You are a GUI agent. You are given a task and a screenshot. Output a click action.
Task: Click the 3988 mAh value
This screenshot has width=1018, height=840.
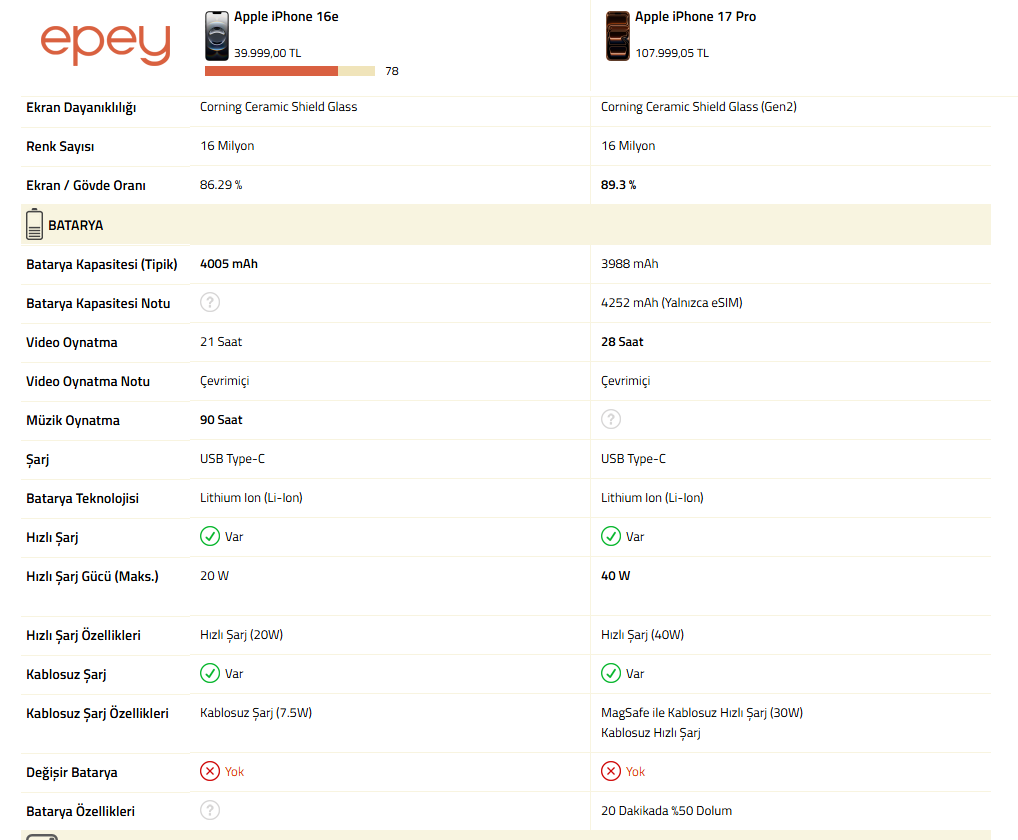pos(629,264)
